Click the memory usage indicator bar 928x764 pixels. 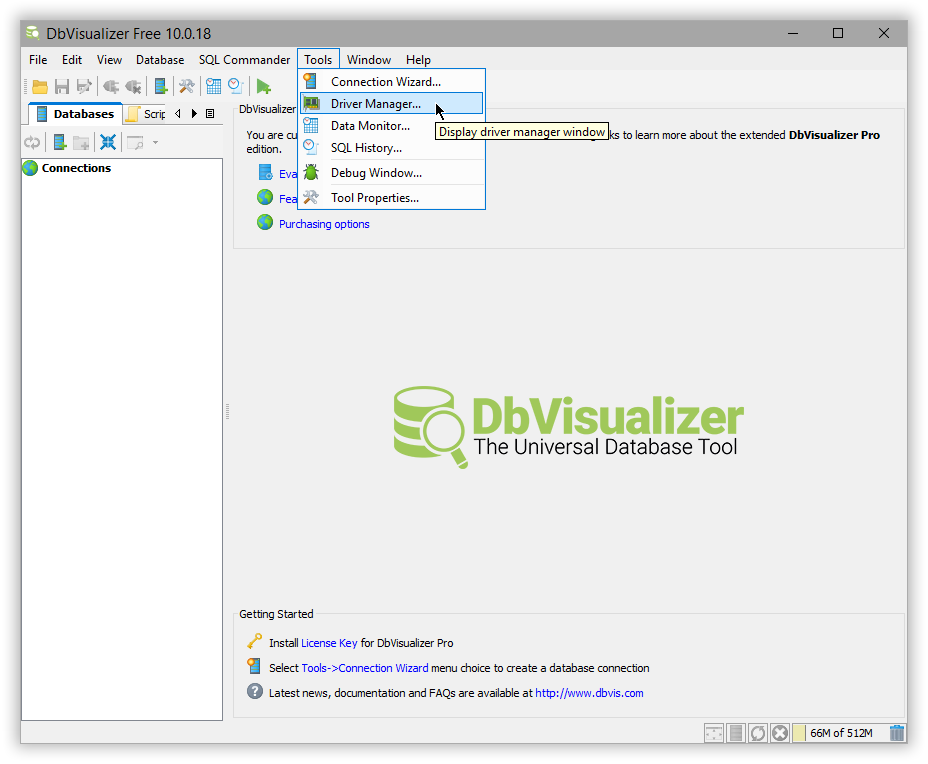(836, 732)
